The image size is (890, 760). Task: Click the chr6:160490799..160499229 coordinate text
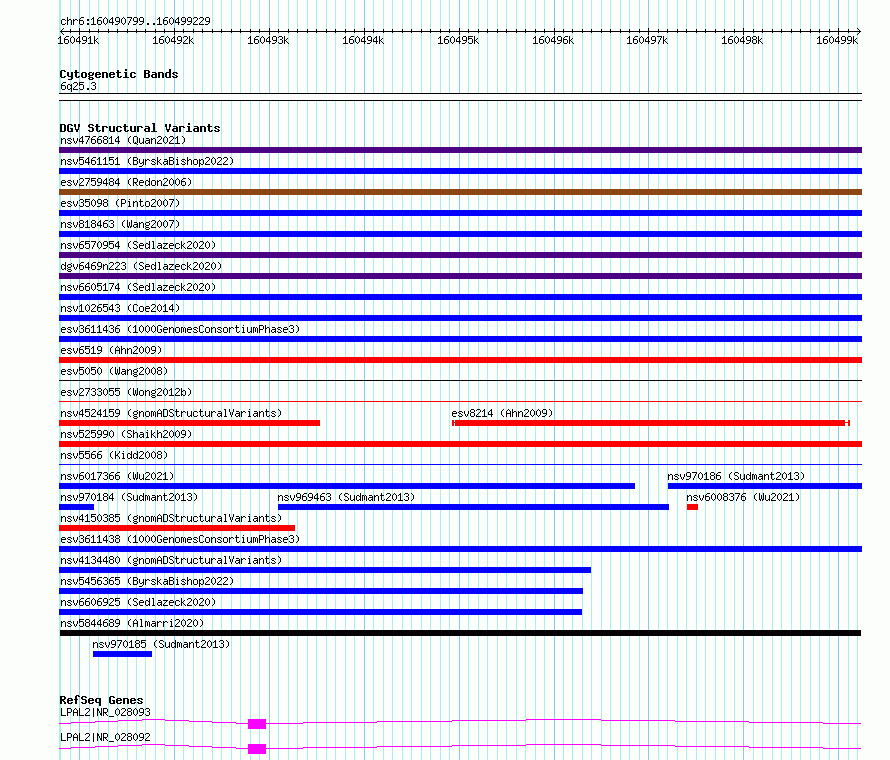pyautogui.click(x=135, y=21)
